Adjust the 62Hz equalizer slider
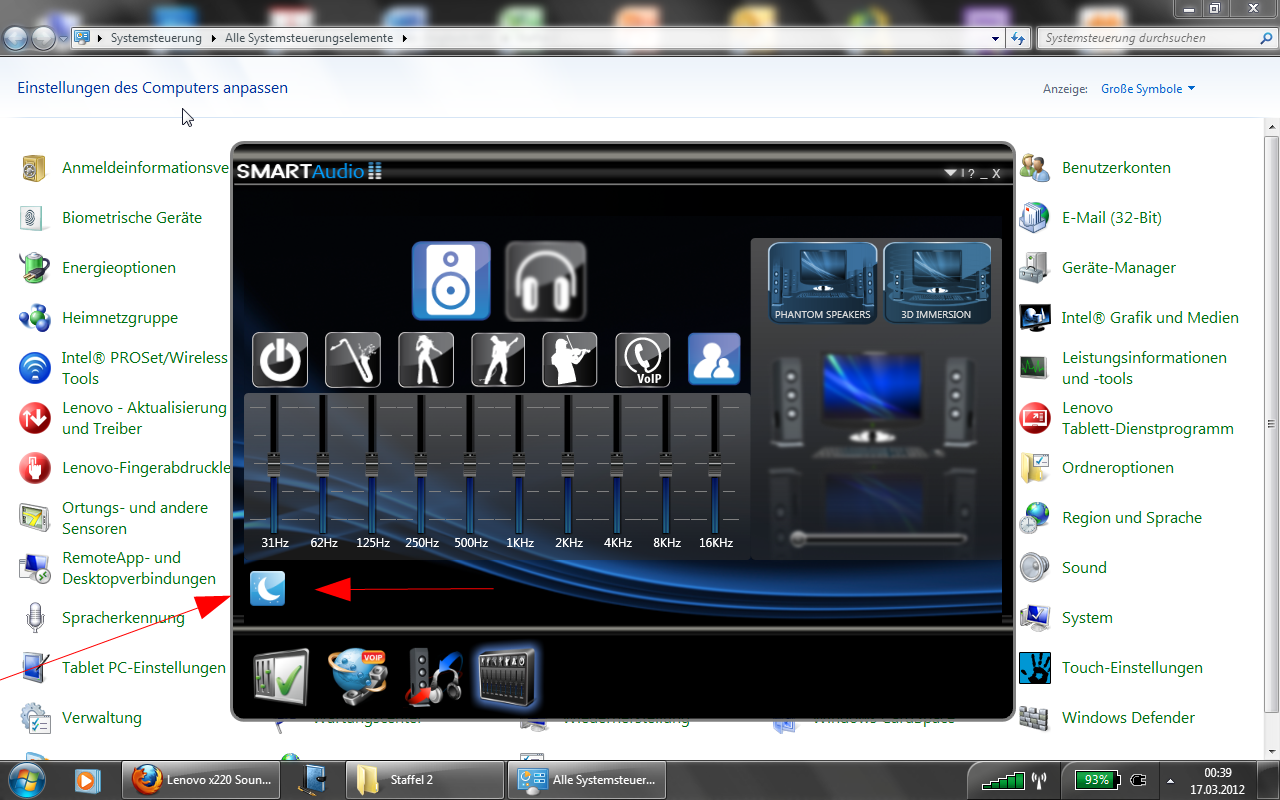The width and height of the screenshot is (1280, 800). point(323,464)
